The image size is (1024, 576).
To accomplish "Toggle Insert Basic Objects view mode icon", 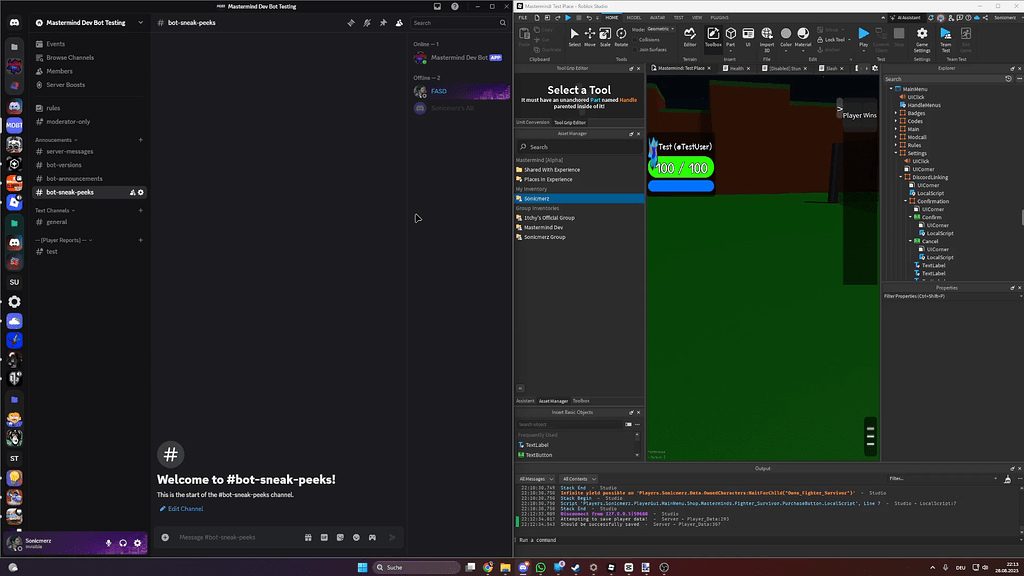I will pyautogui.click(x=628, y=424).
